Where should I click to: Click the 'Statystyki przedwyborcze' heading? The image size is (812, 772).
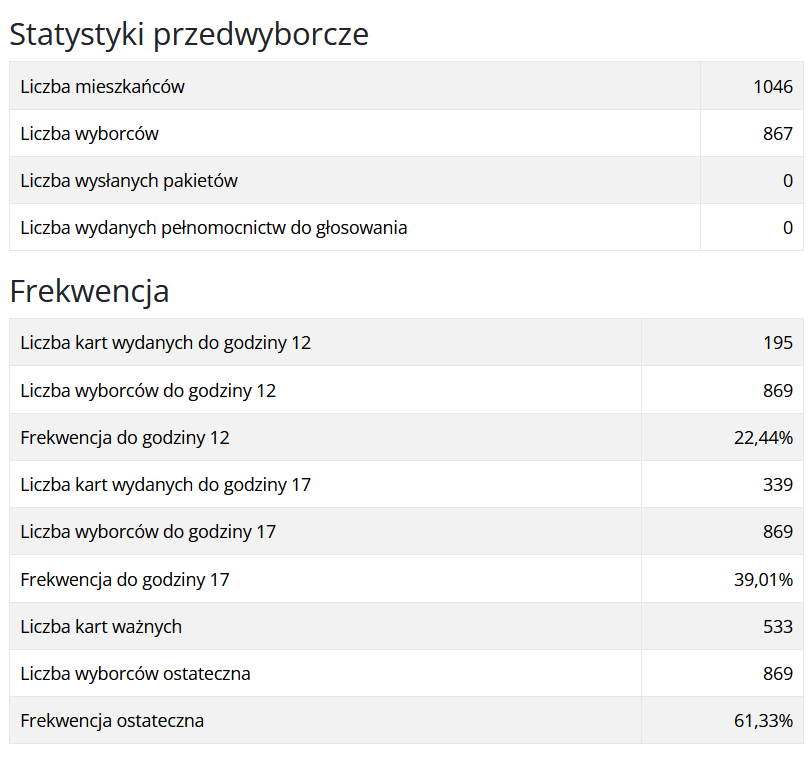pyautogui.click(x=189, y=35)
